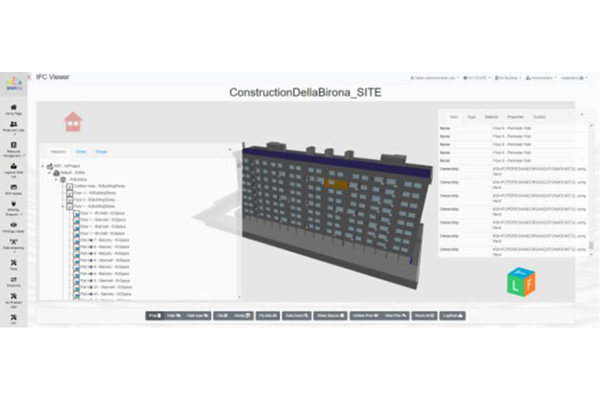The width and height of the screenshot is (600, 400).
Task: Click the Undo toolbar button
Action: point(242,316)
